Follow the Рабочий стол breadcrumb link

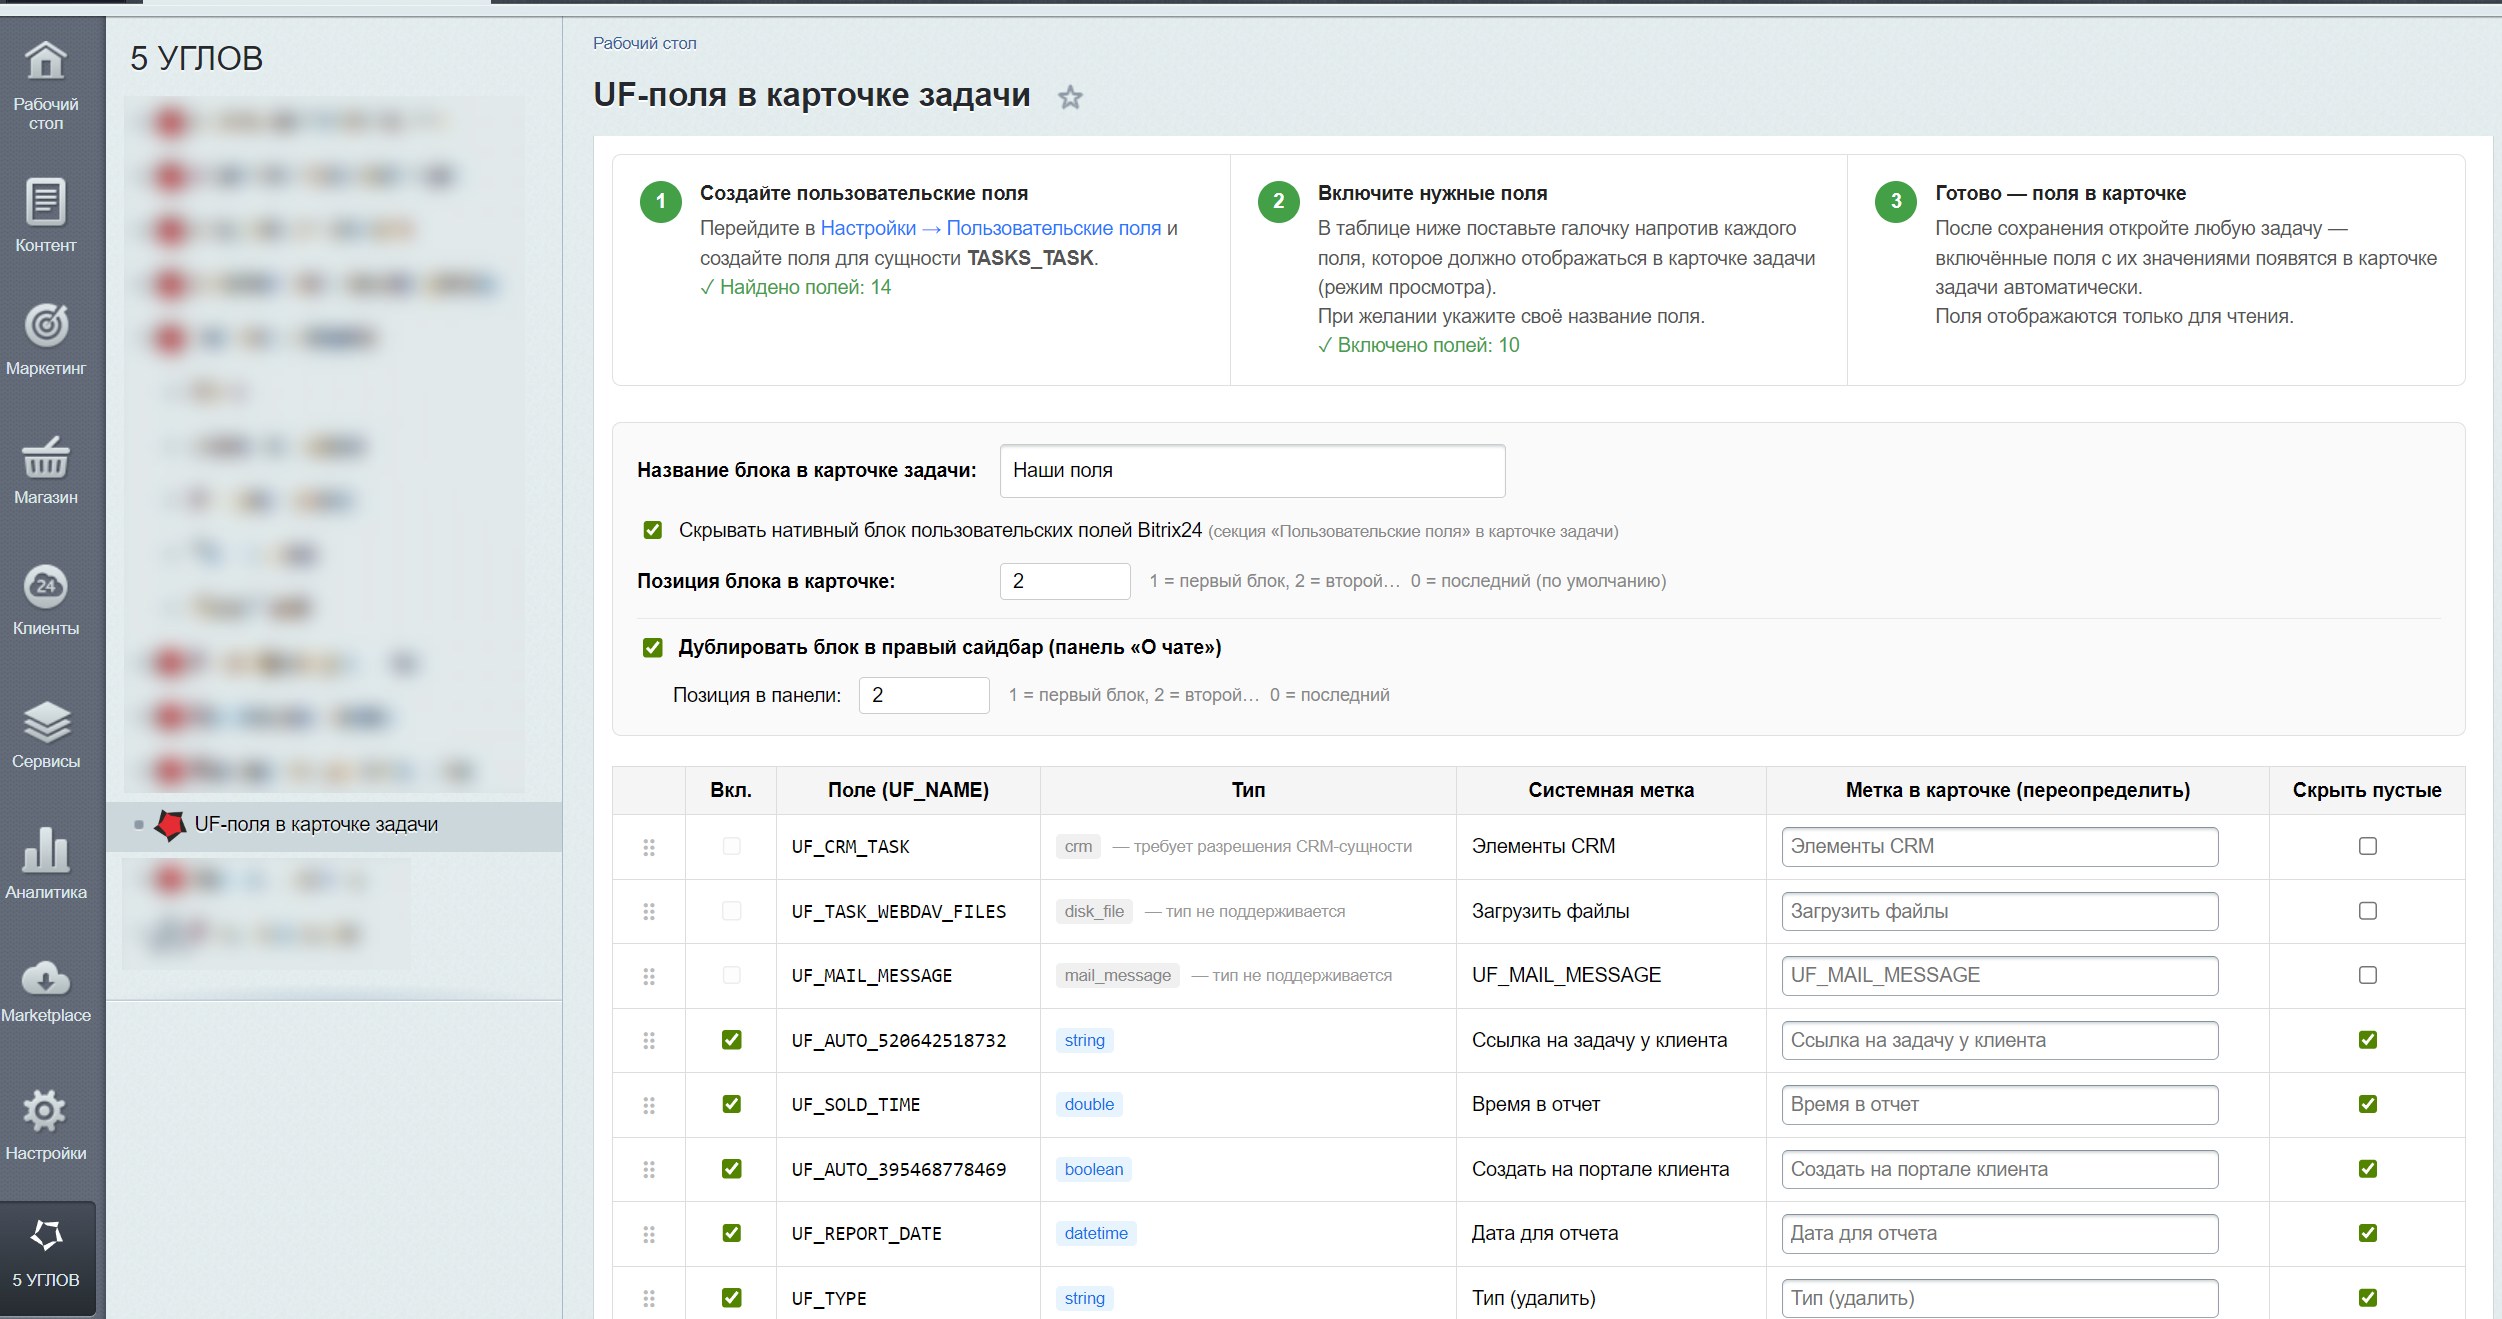tap(644, 43)
